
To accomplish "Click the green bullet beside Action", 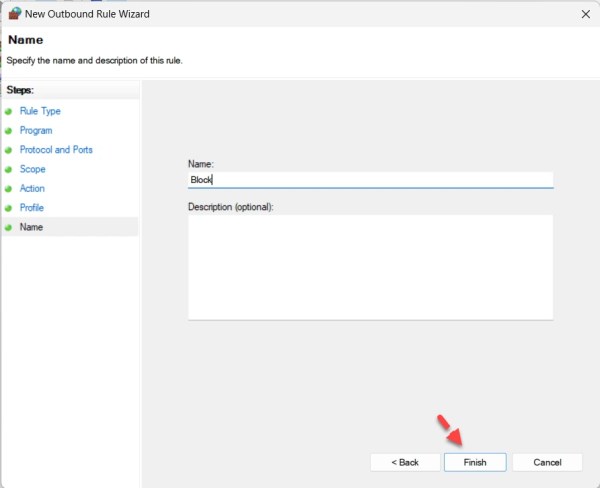I will tap(8, 189).
